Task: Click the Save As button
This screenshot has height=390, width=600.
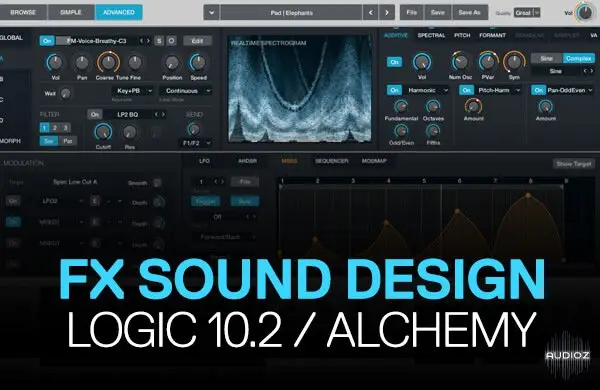Action: [x=470, y=13]
